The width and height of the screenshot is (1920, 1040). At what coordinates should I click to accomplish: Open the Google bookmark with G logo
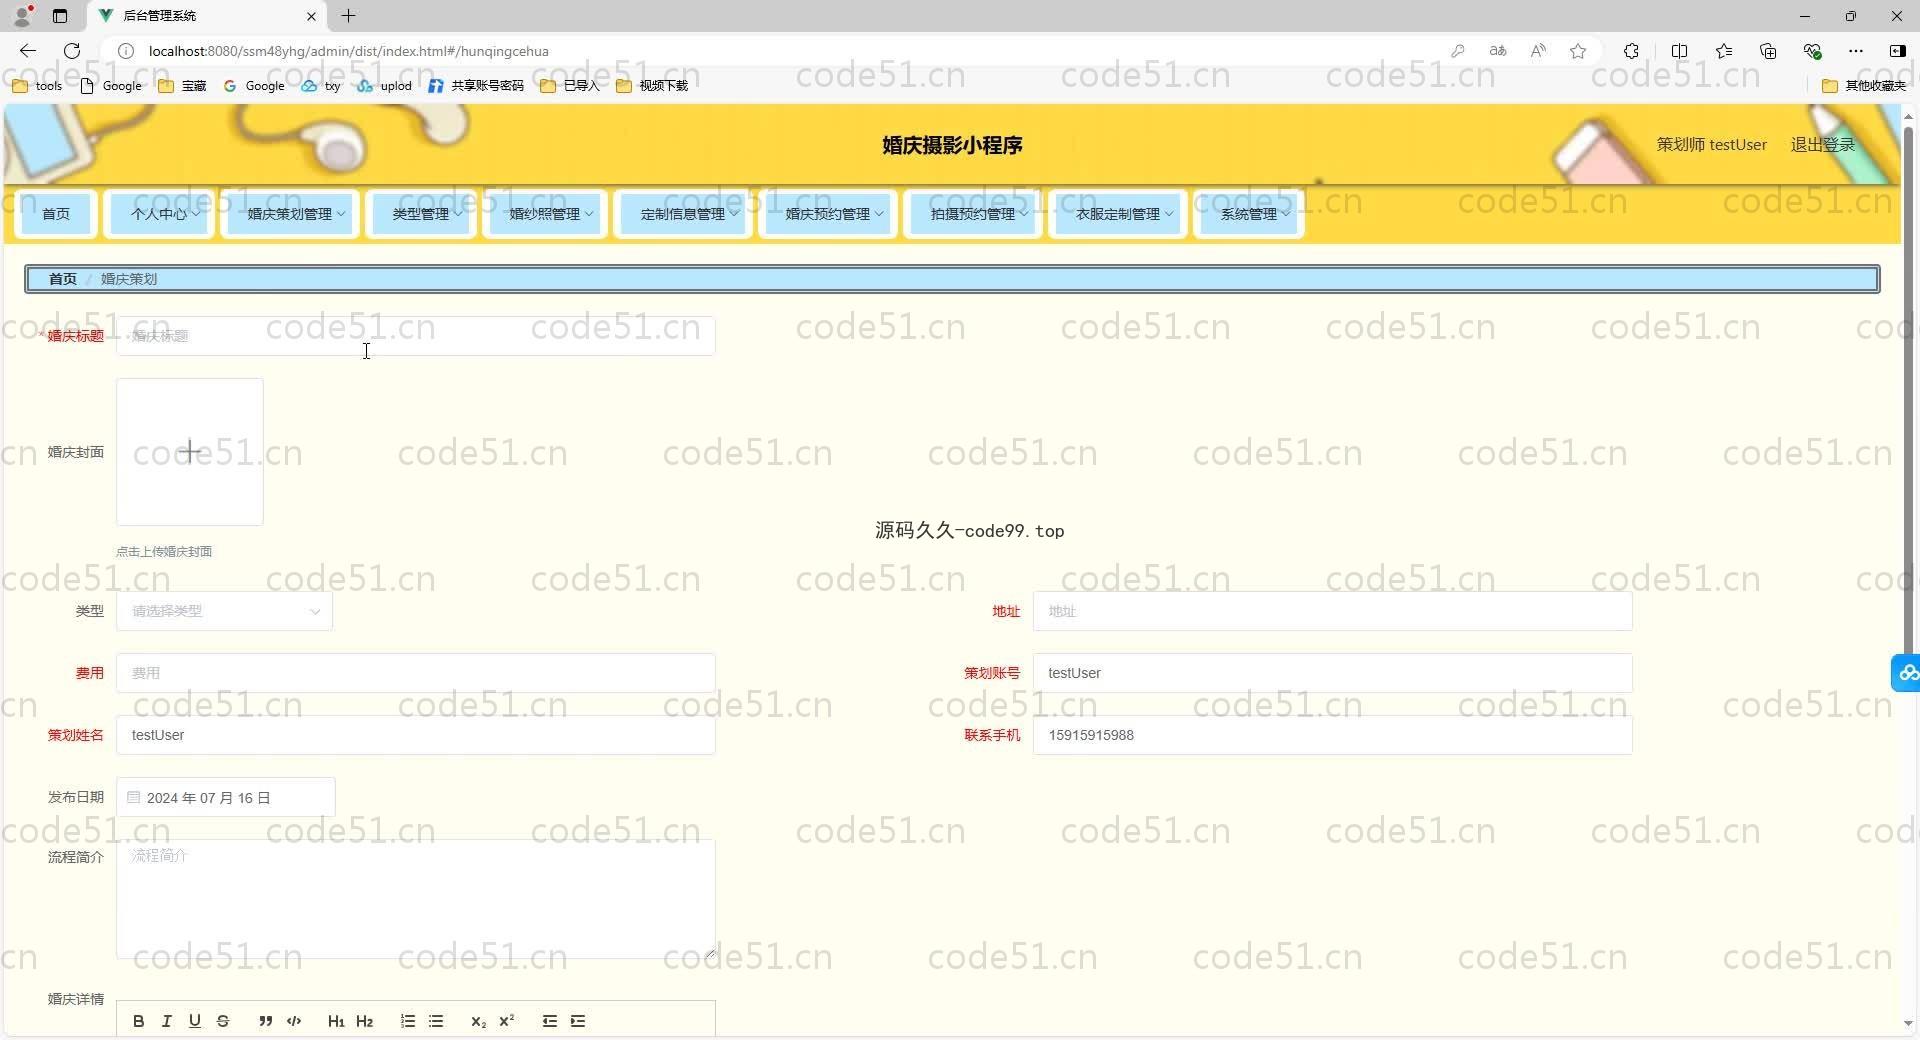point(254,86)
